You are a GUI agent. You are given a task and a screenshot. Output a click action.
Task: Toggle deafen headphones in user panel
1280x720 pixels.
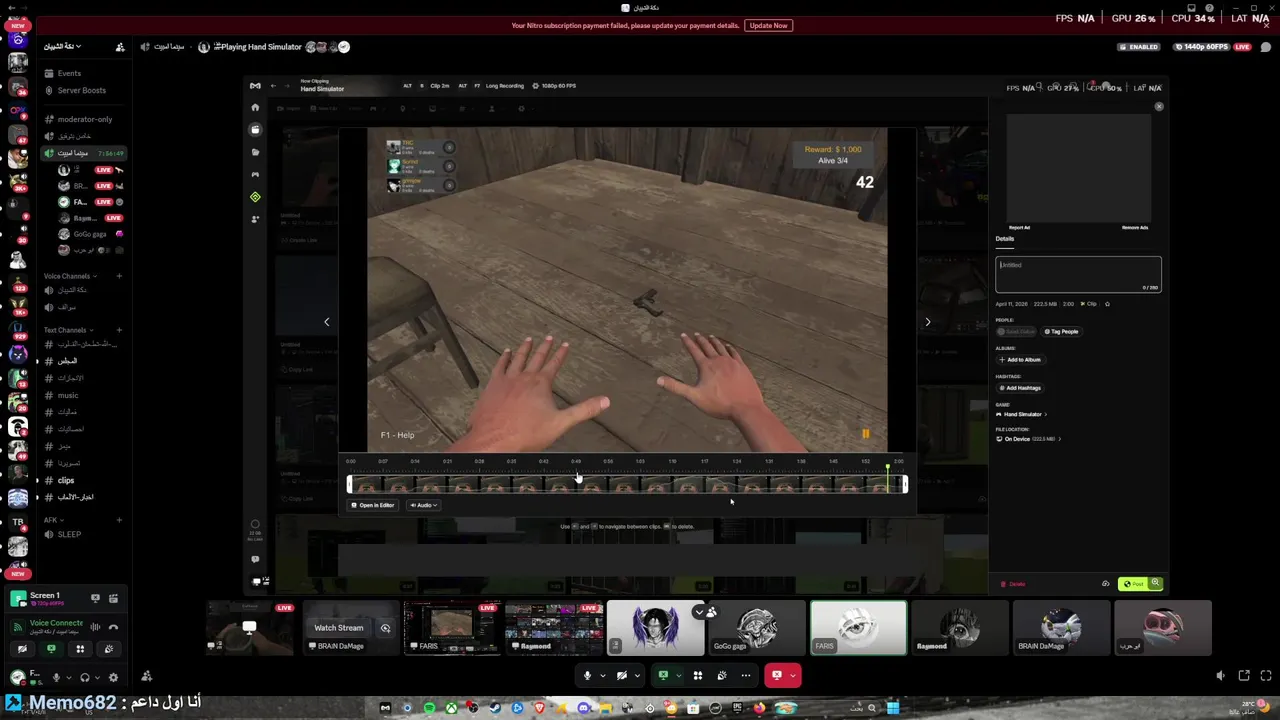[x=84, y=677]
